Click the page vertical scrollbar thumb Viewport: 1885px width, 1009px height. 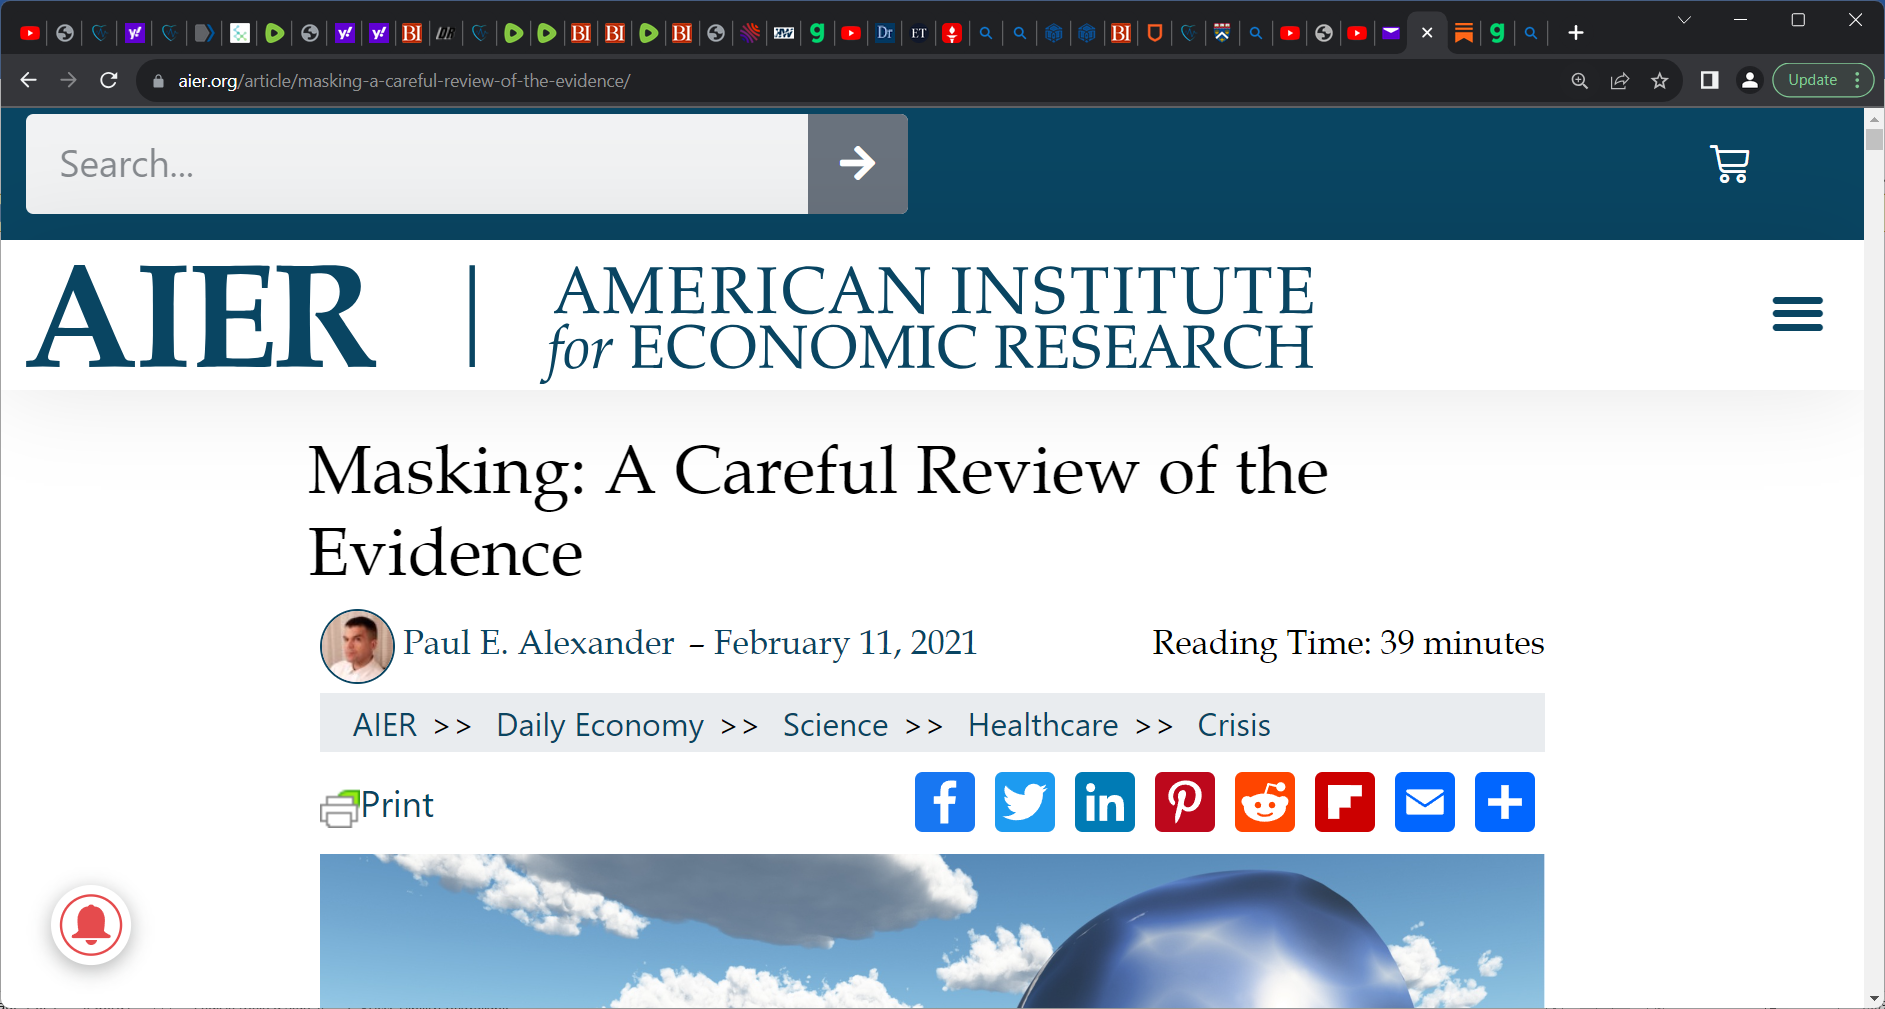point(1874,139)
